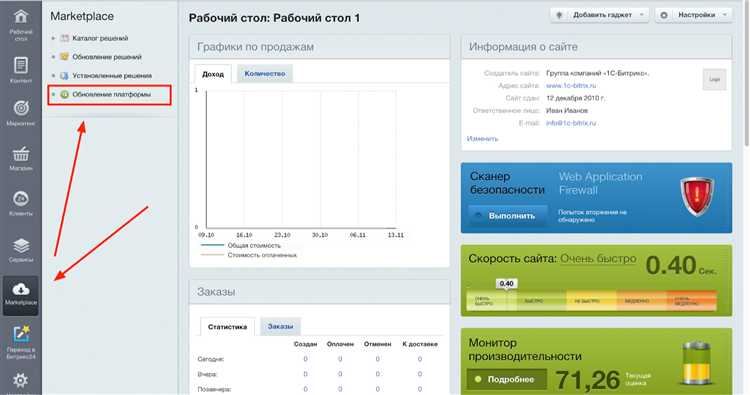Switch to the Заказы tab
Viewport: 750px width, 395px height.
(x=280, y=326)
